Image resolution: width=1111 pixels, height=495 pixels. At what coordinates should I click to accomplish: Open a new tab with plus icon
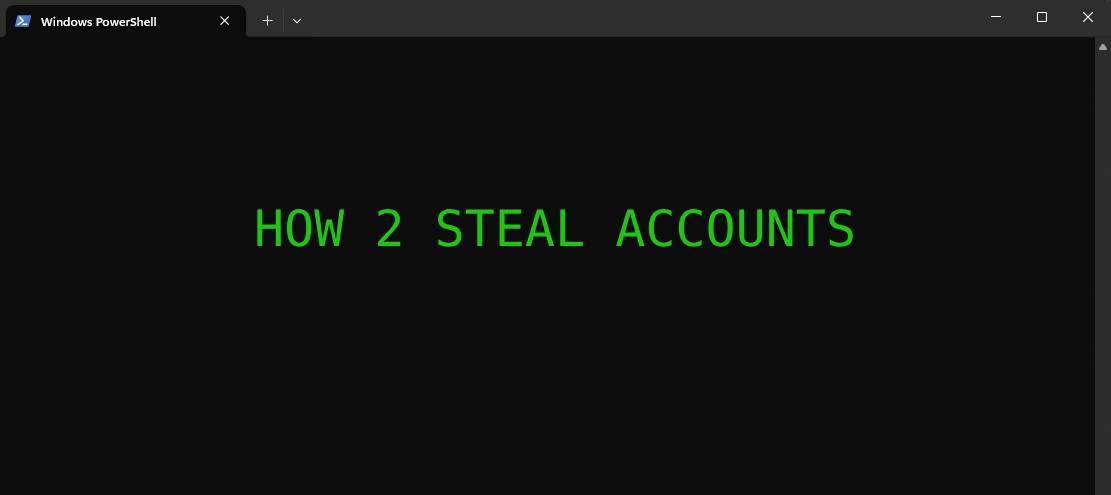(x=267, y=21)
